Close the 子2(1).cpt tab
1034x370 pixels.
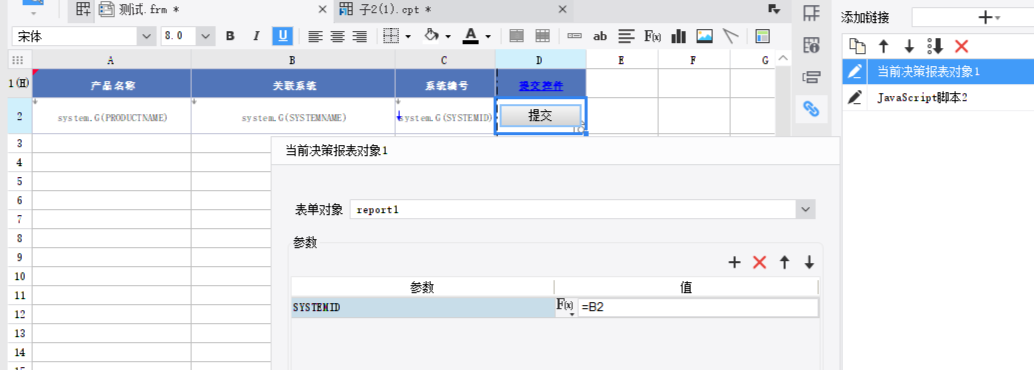pos(563,9)
